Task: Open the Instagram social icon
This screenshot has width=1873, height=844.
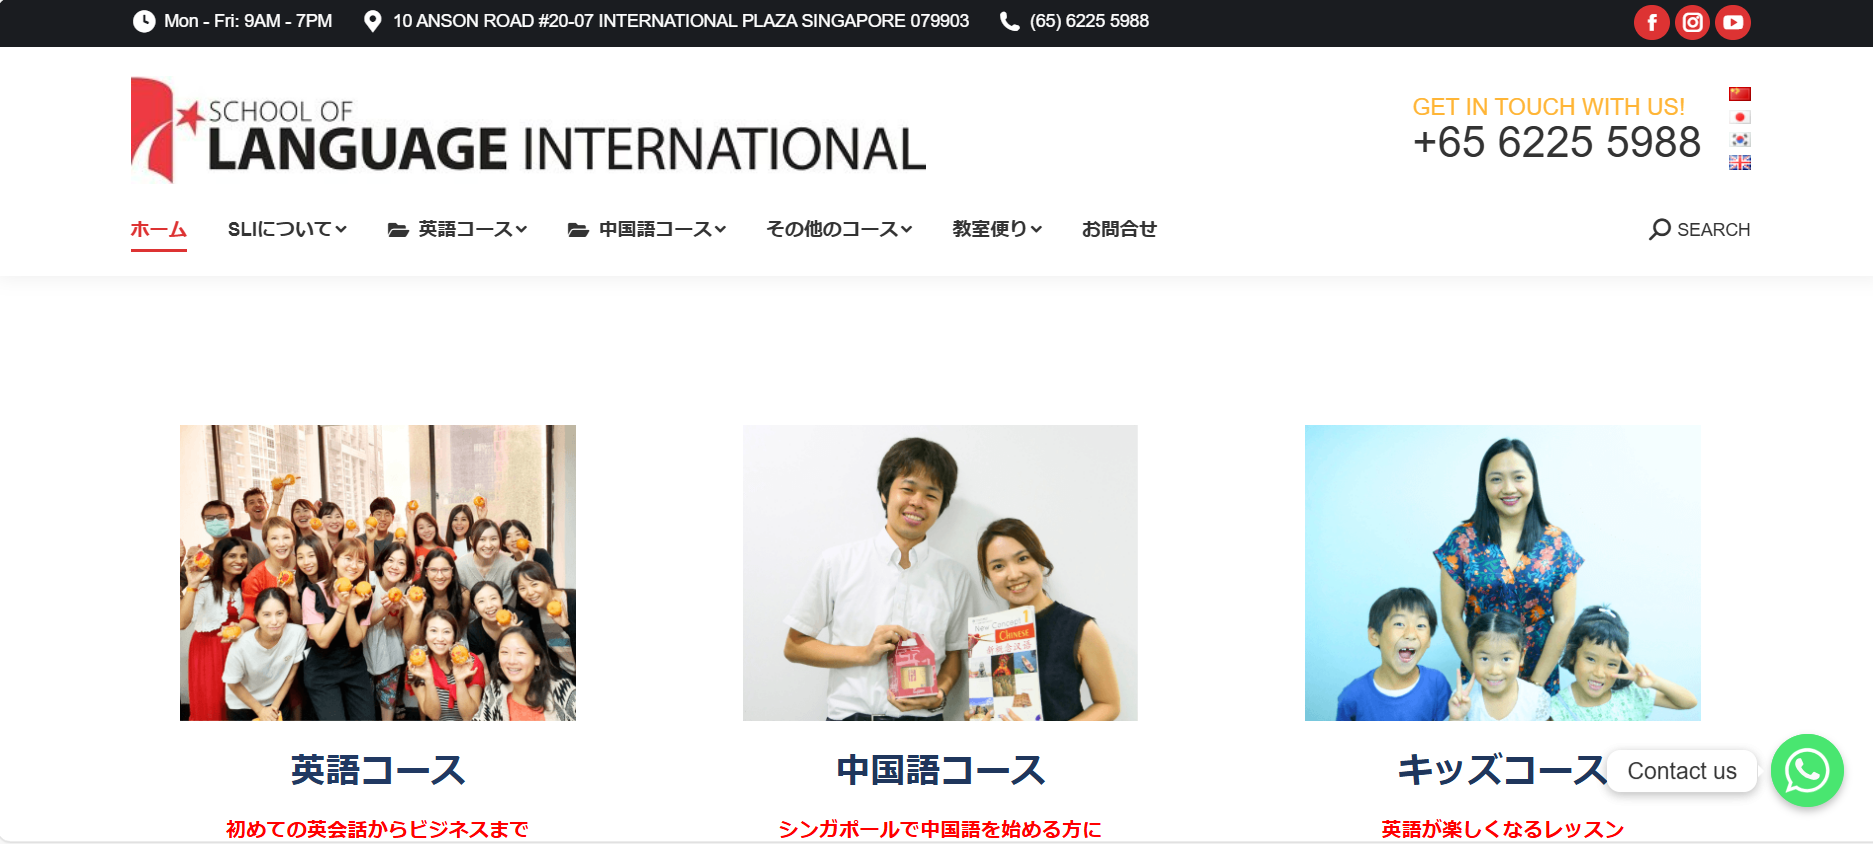Action: [1692, 22]
